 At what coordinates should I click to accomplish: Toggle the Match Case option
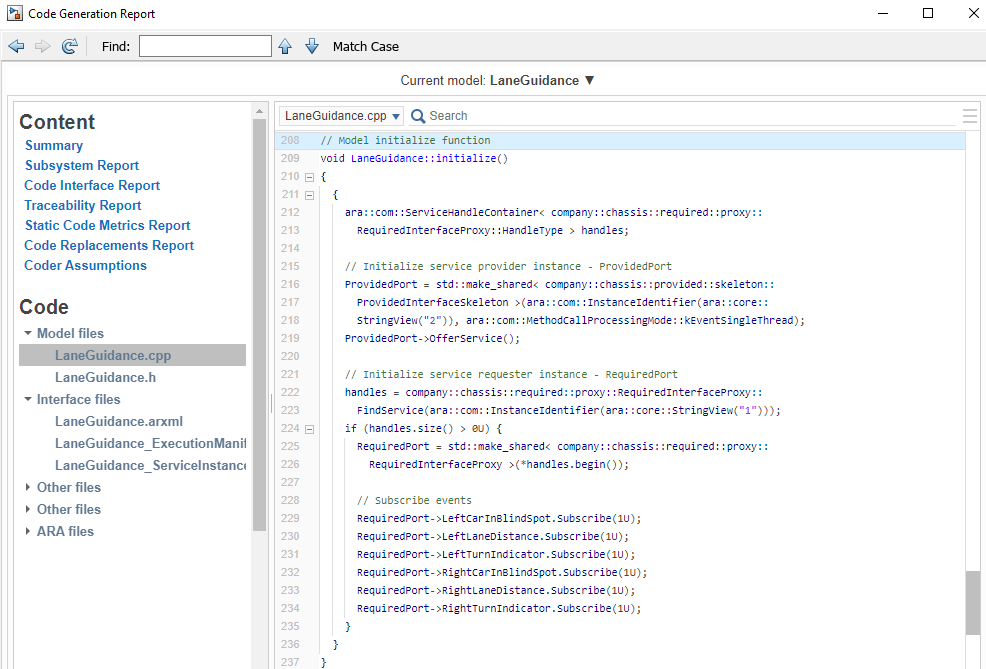365,46
